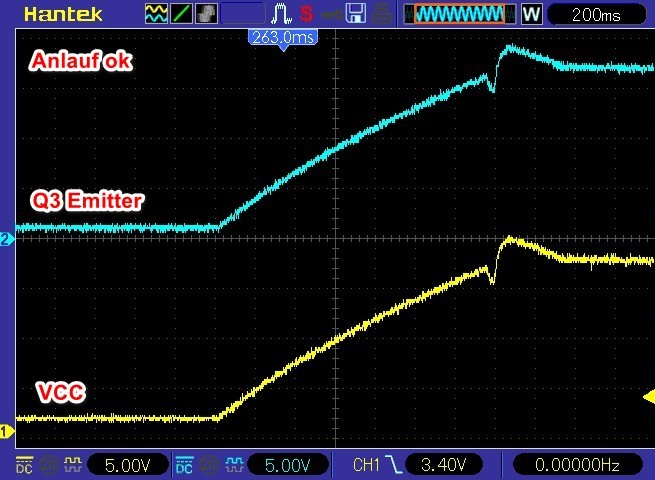Click the yellow trigger level arrow marker
This screenshot has width=655, height=480.
[x=647, y=398]
